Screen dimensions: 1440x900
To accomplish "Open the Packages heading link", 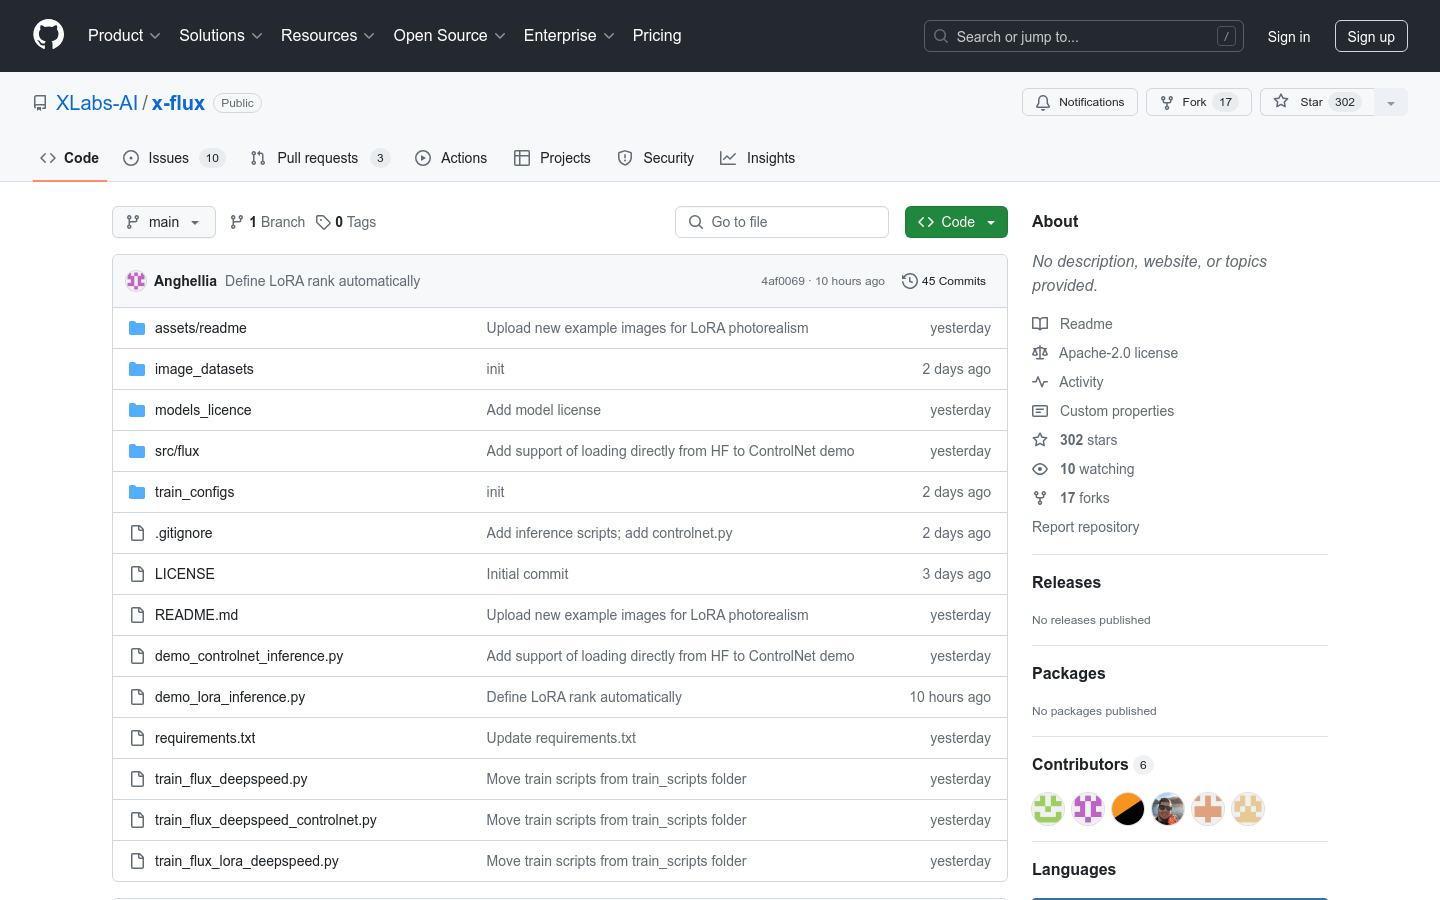I will tap(1068, 673).
